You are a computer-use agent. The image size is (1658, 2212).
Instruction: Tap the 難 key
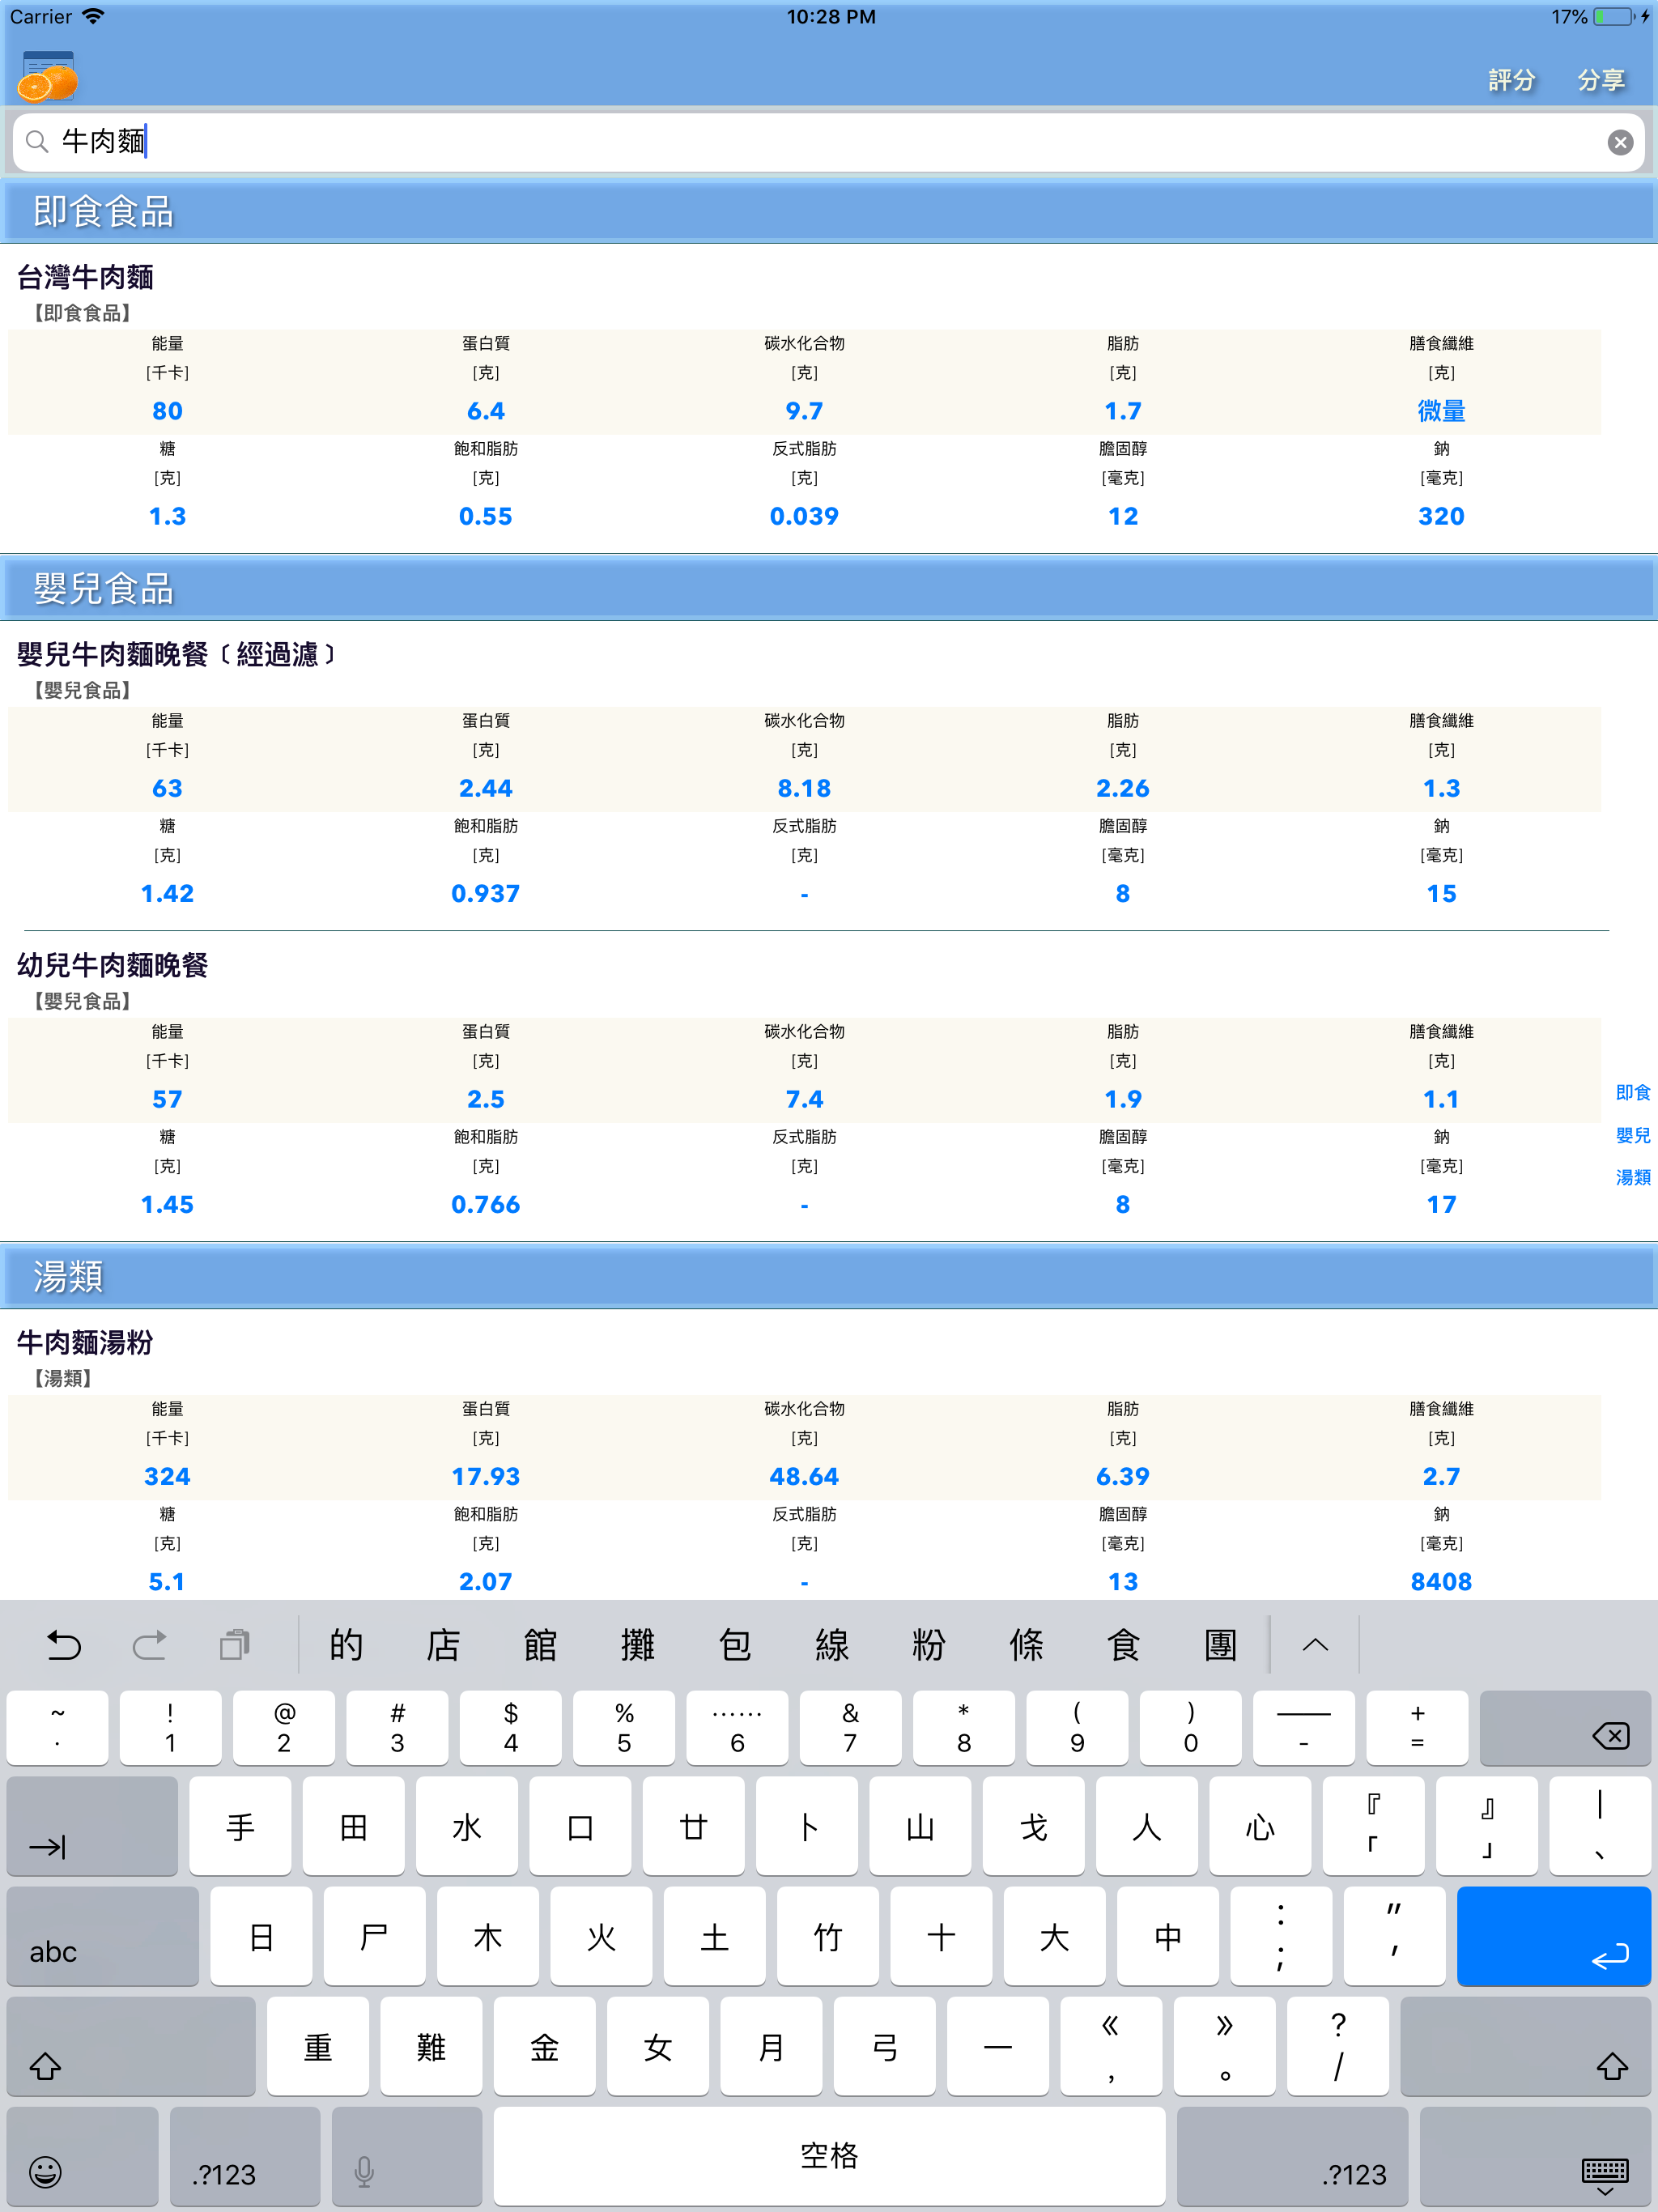pyautogui.click(x=431, y=2046)
